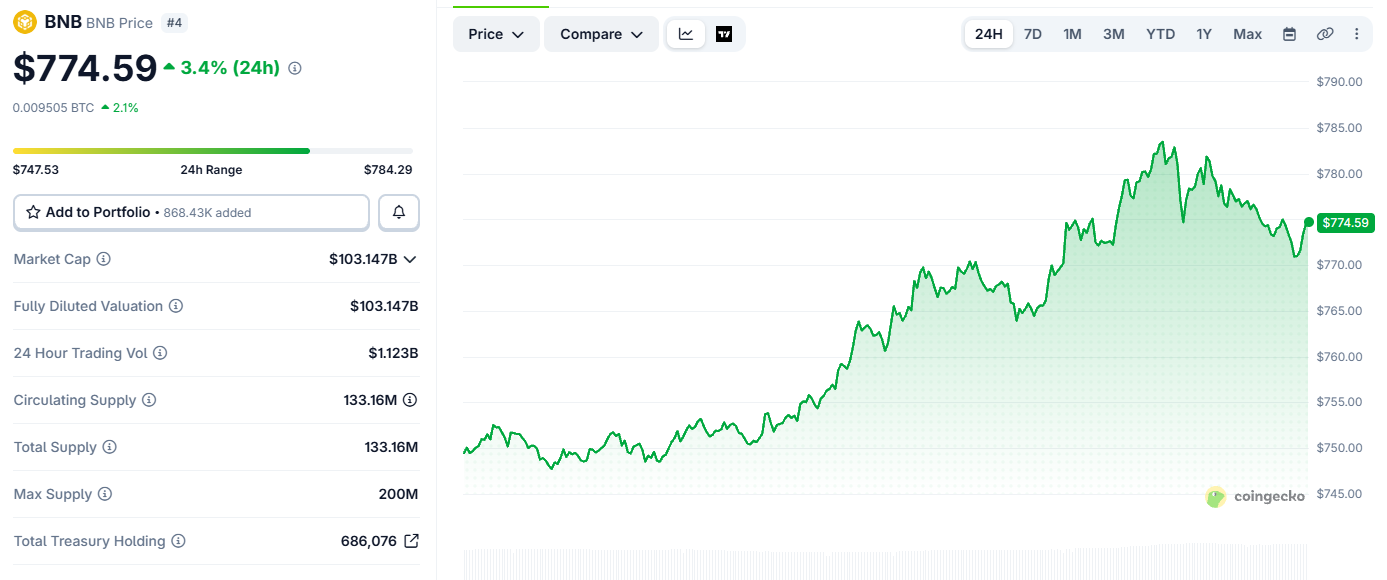Click the 3.4% (24h) change text

(x=230, y=68)
